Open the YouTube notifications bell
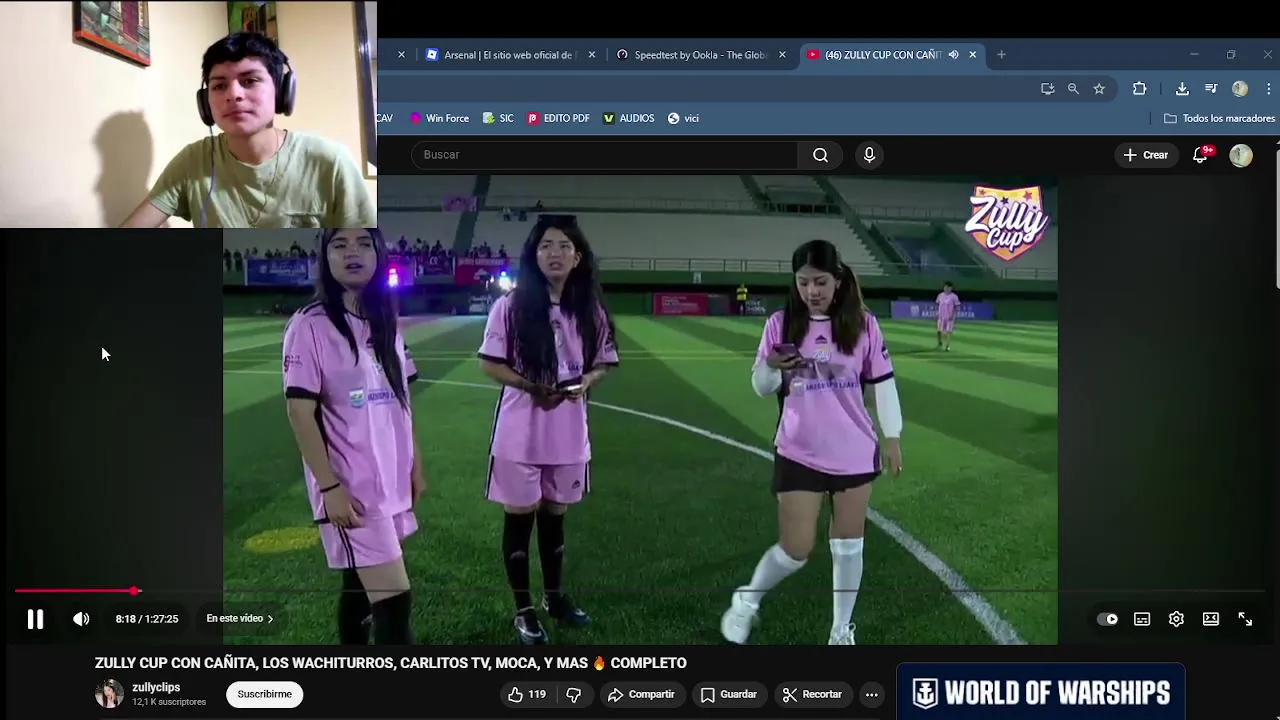The image size is (1280, 720). [1200, 155]
